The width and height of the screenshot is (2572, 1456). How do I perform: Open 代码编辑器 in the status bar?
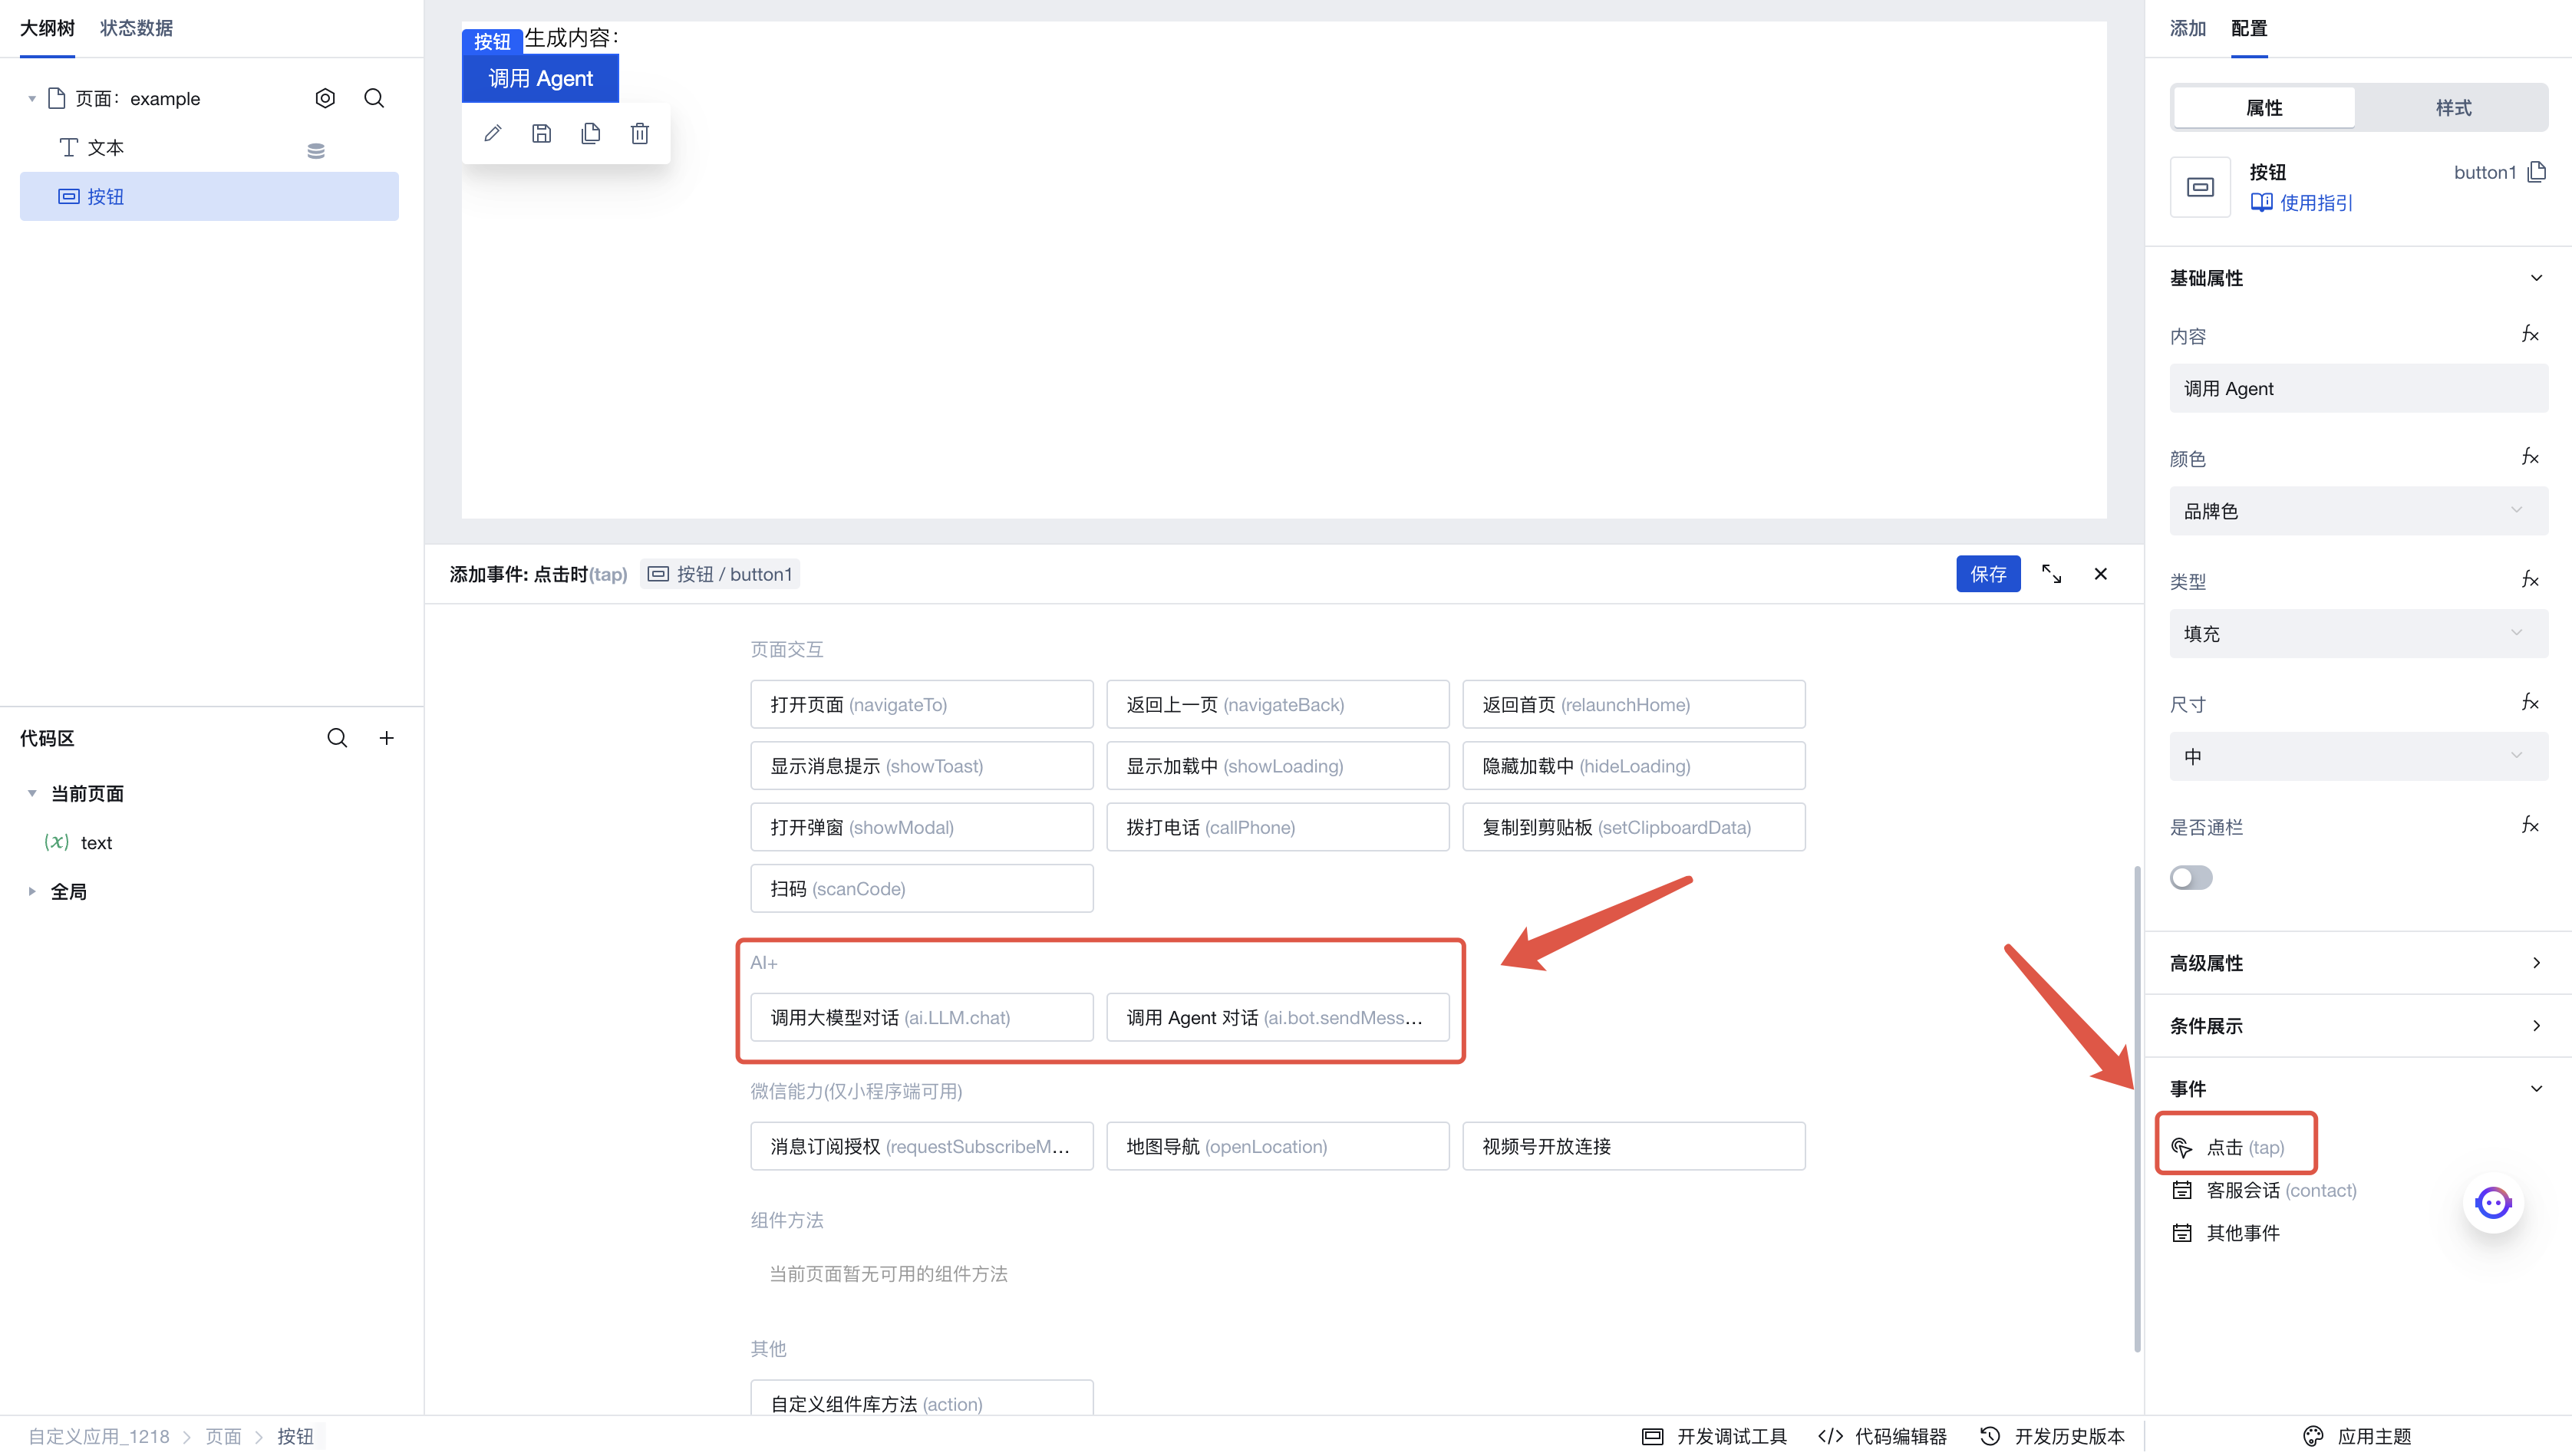[1882, 1436]
